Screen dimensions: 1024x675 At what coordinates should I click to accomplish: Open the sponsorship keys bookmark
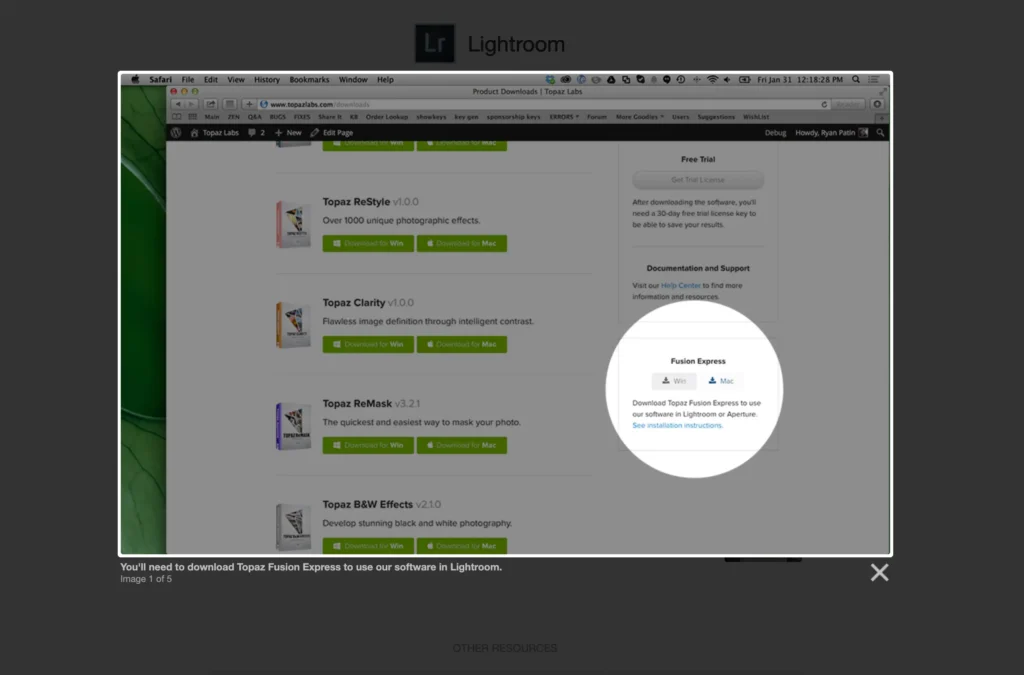(513, 117)
